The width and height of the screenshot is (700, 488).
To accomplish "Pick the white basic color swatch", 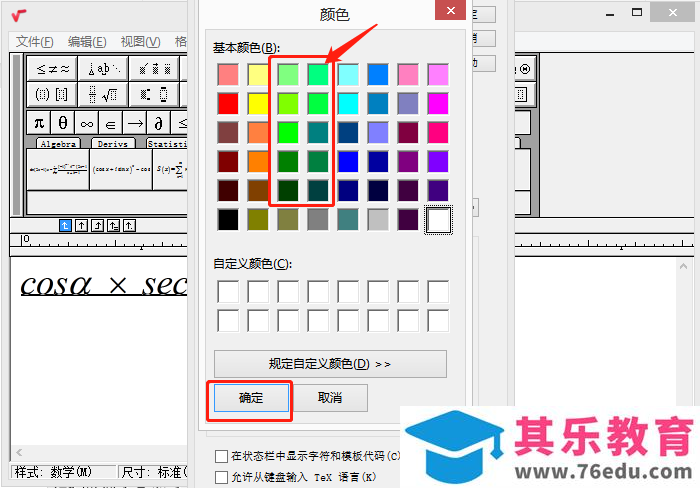I will [x=438, y=220].
